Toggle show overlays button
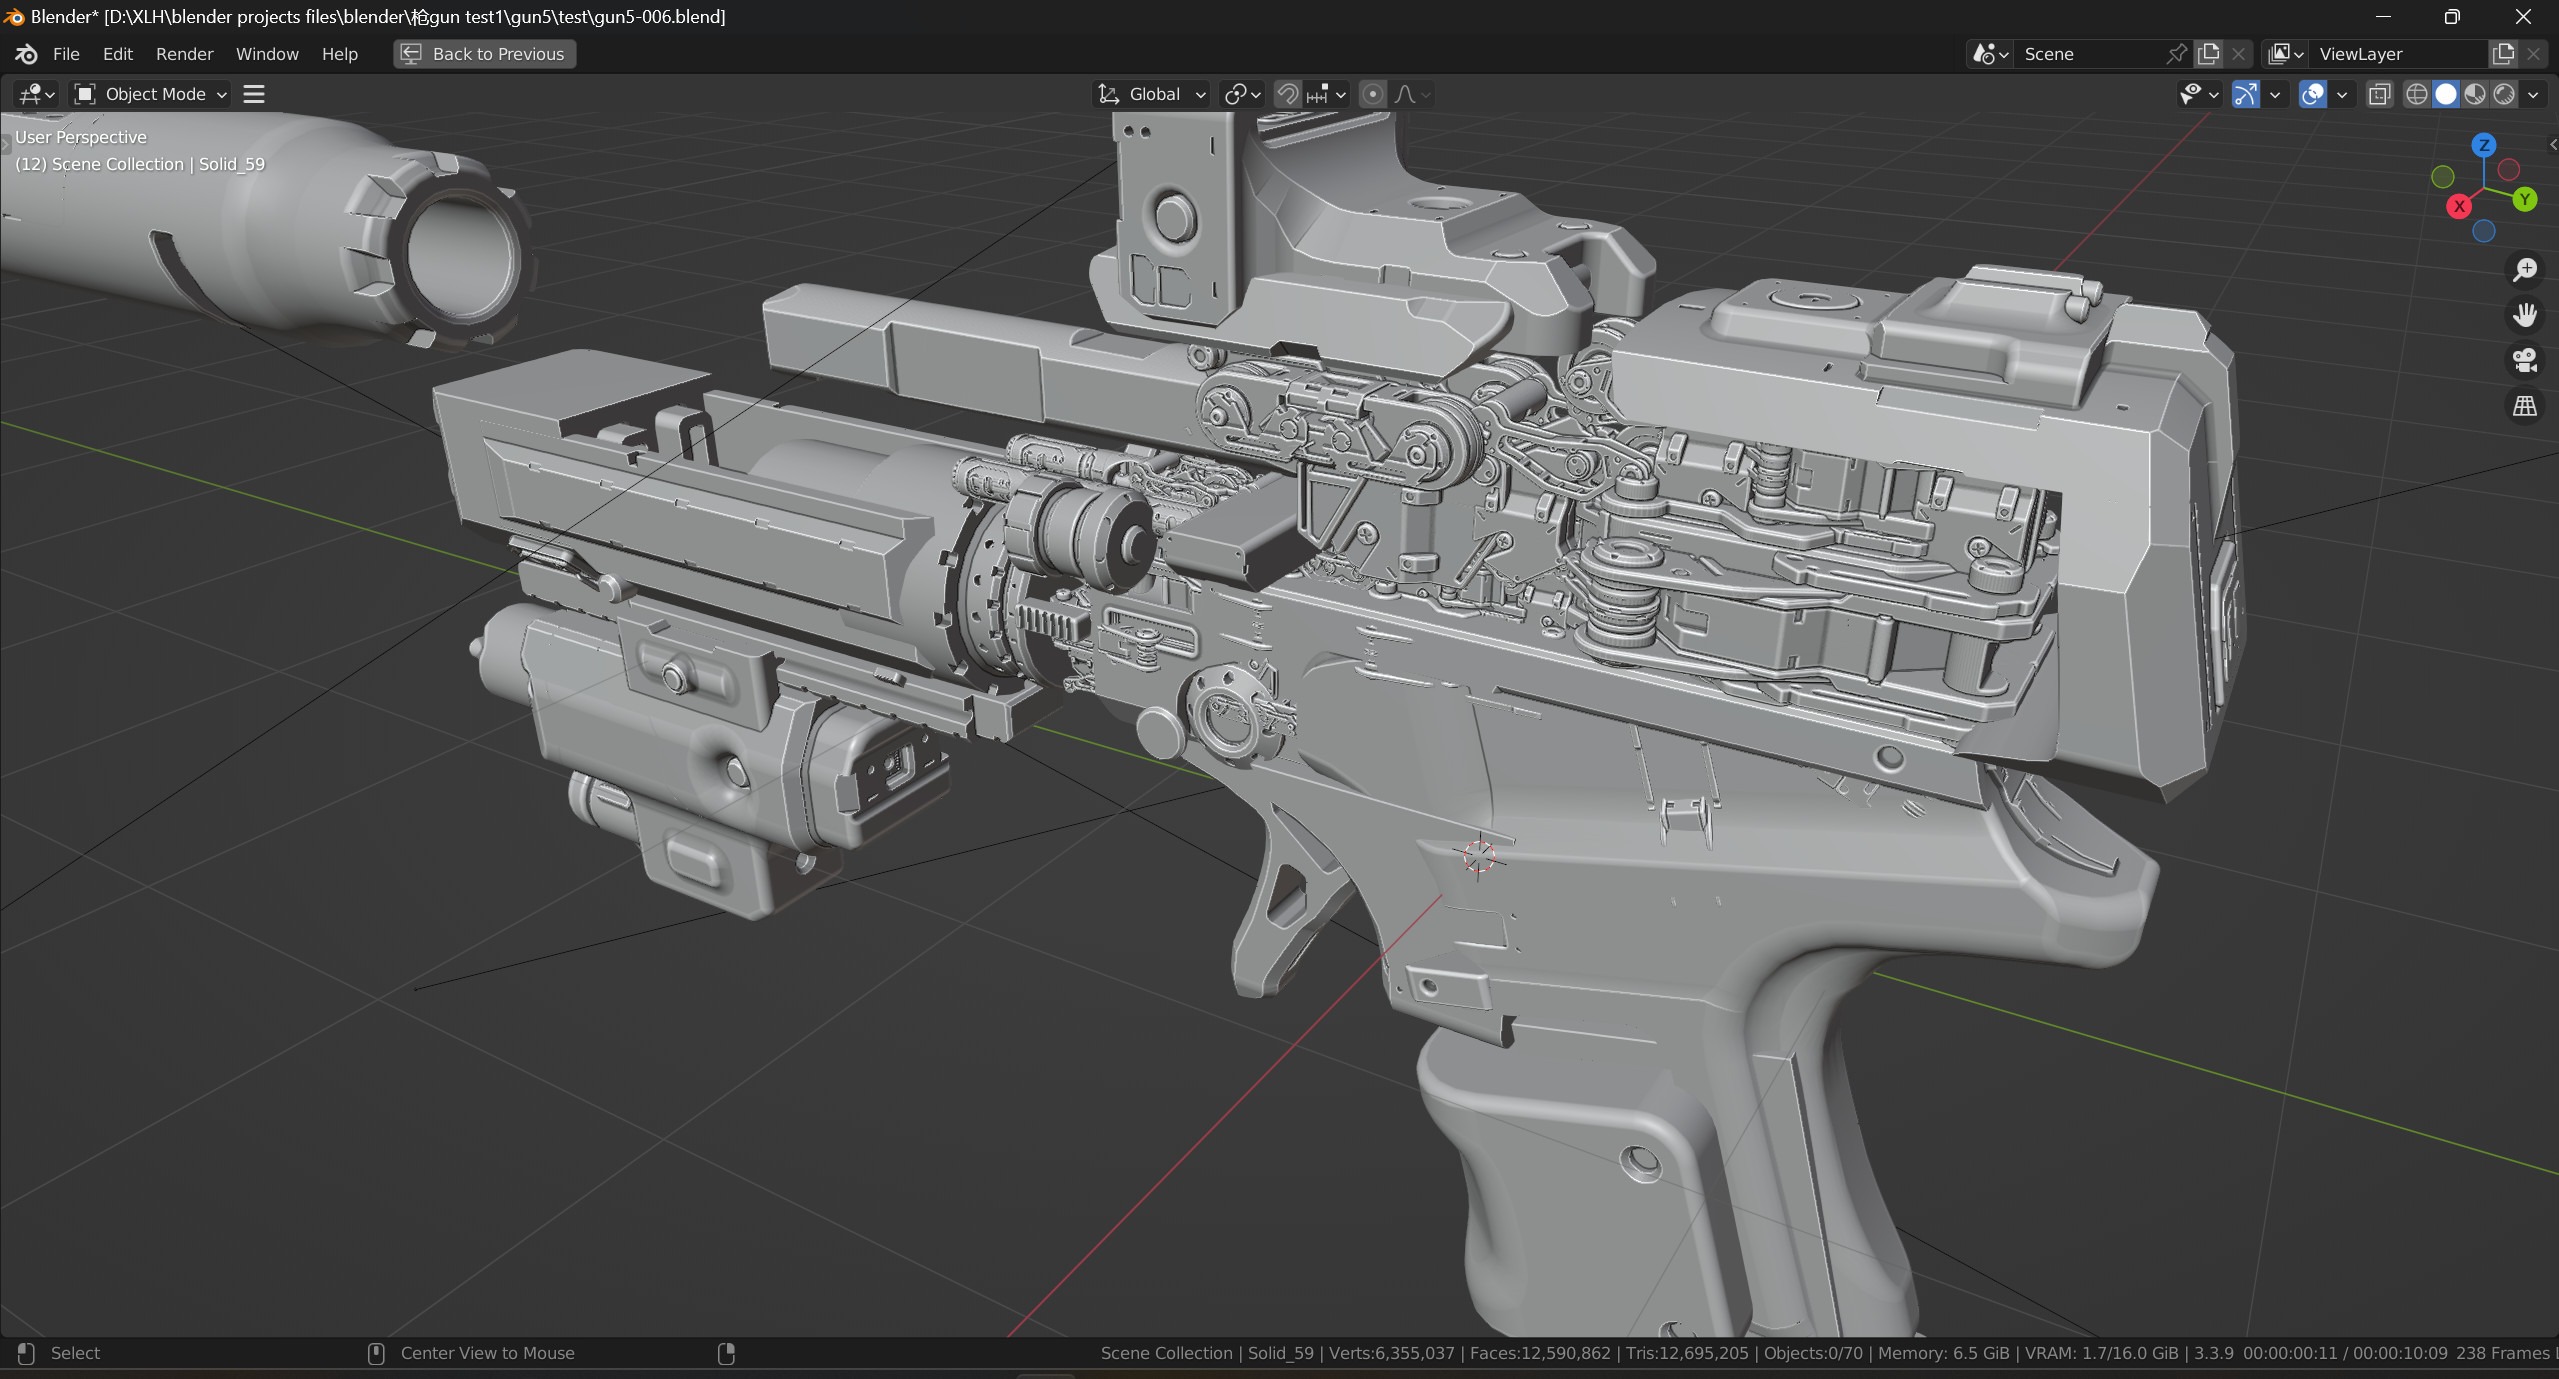Viewport: 2559px width, 1379px height. coord(2312,94)
